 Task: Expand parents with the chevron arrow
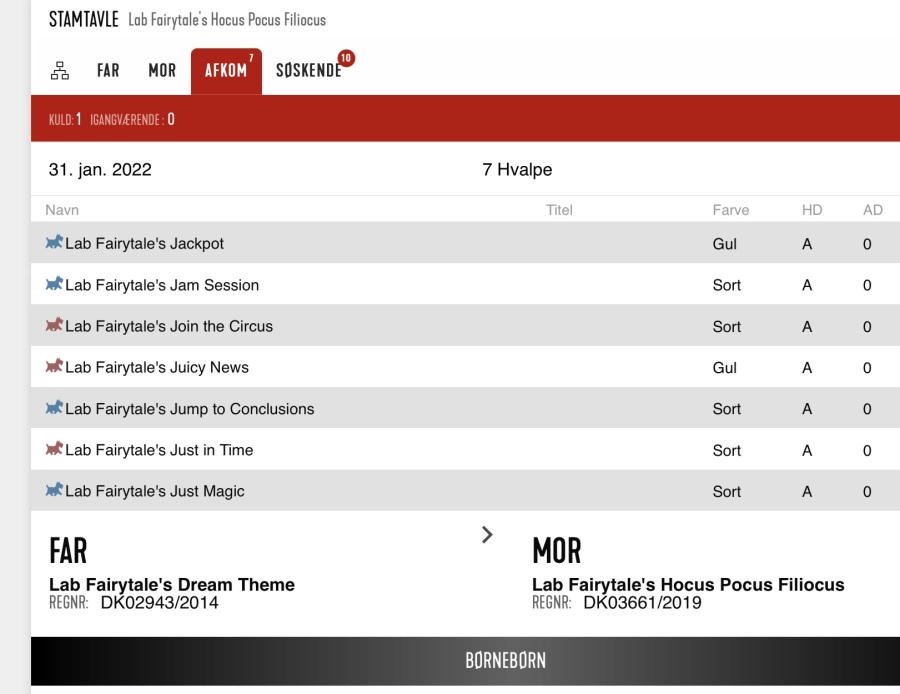487,535
